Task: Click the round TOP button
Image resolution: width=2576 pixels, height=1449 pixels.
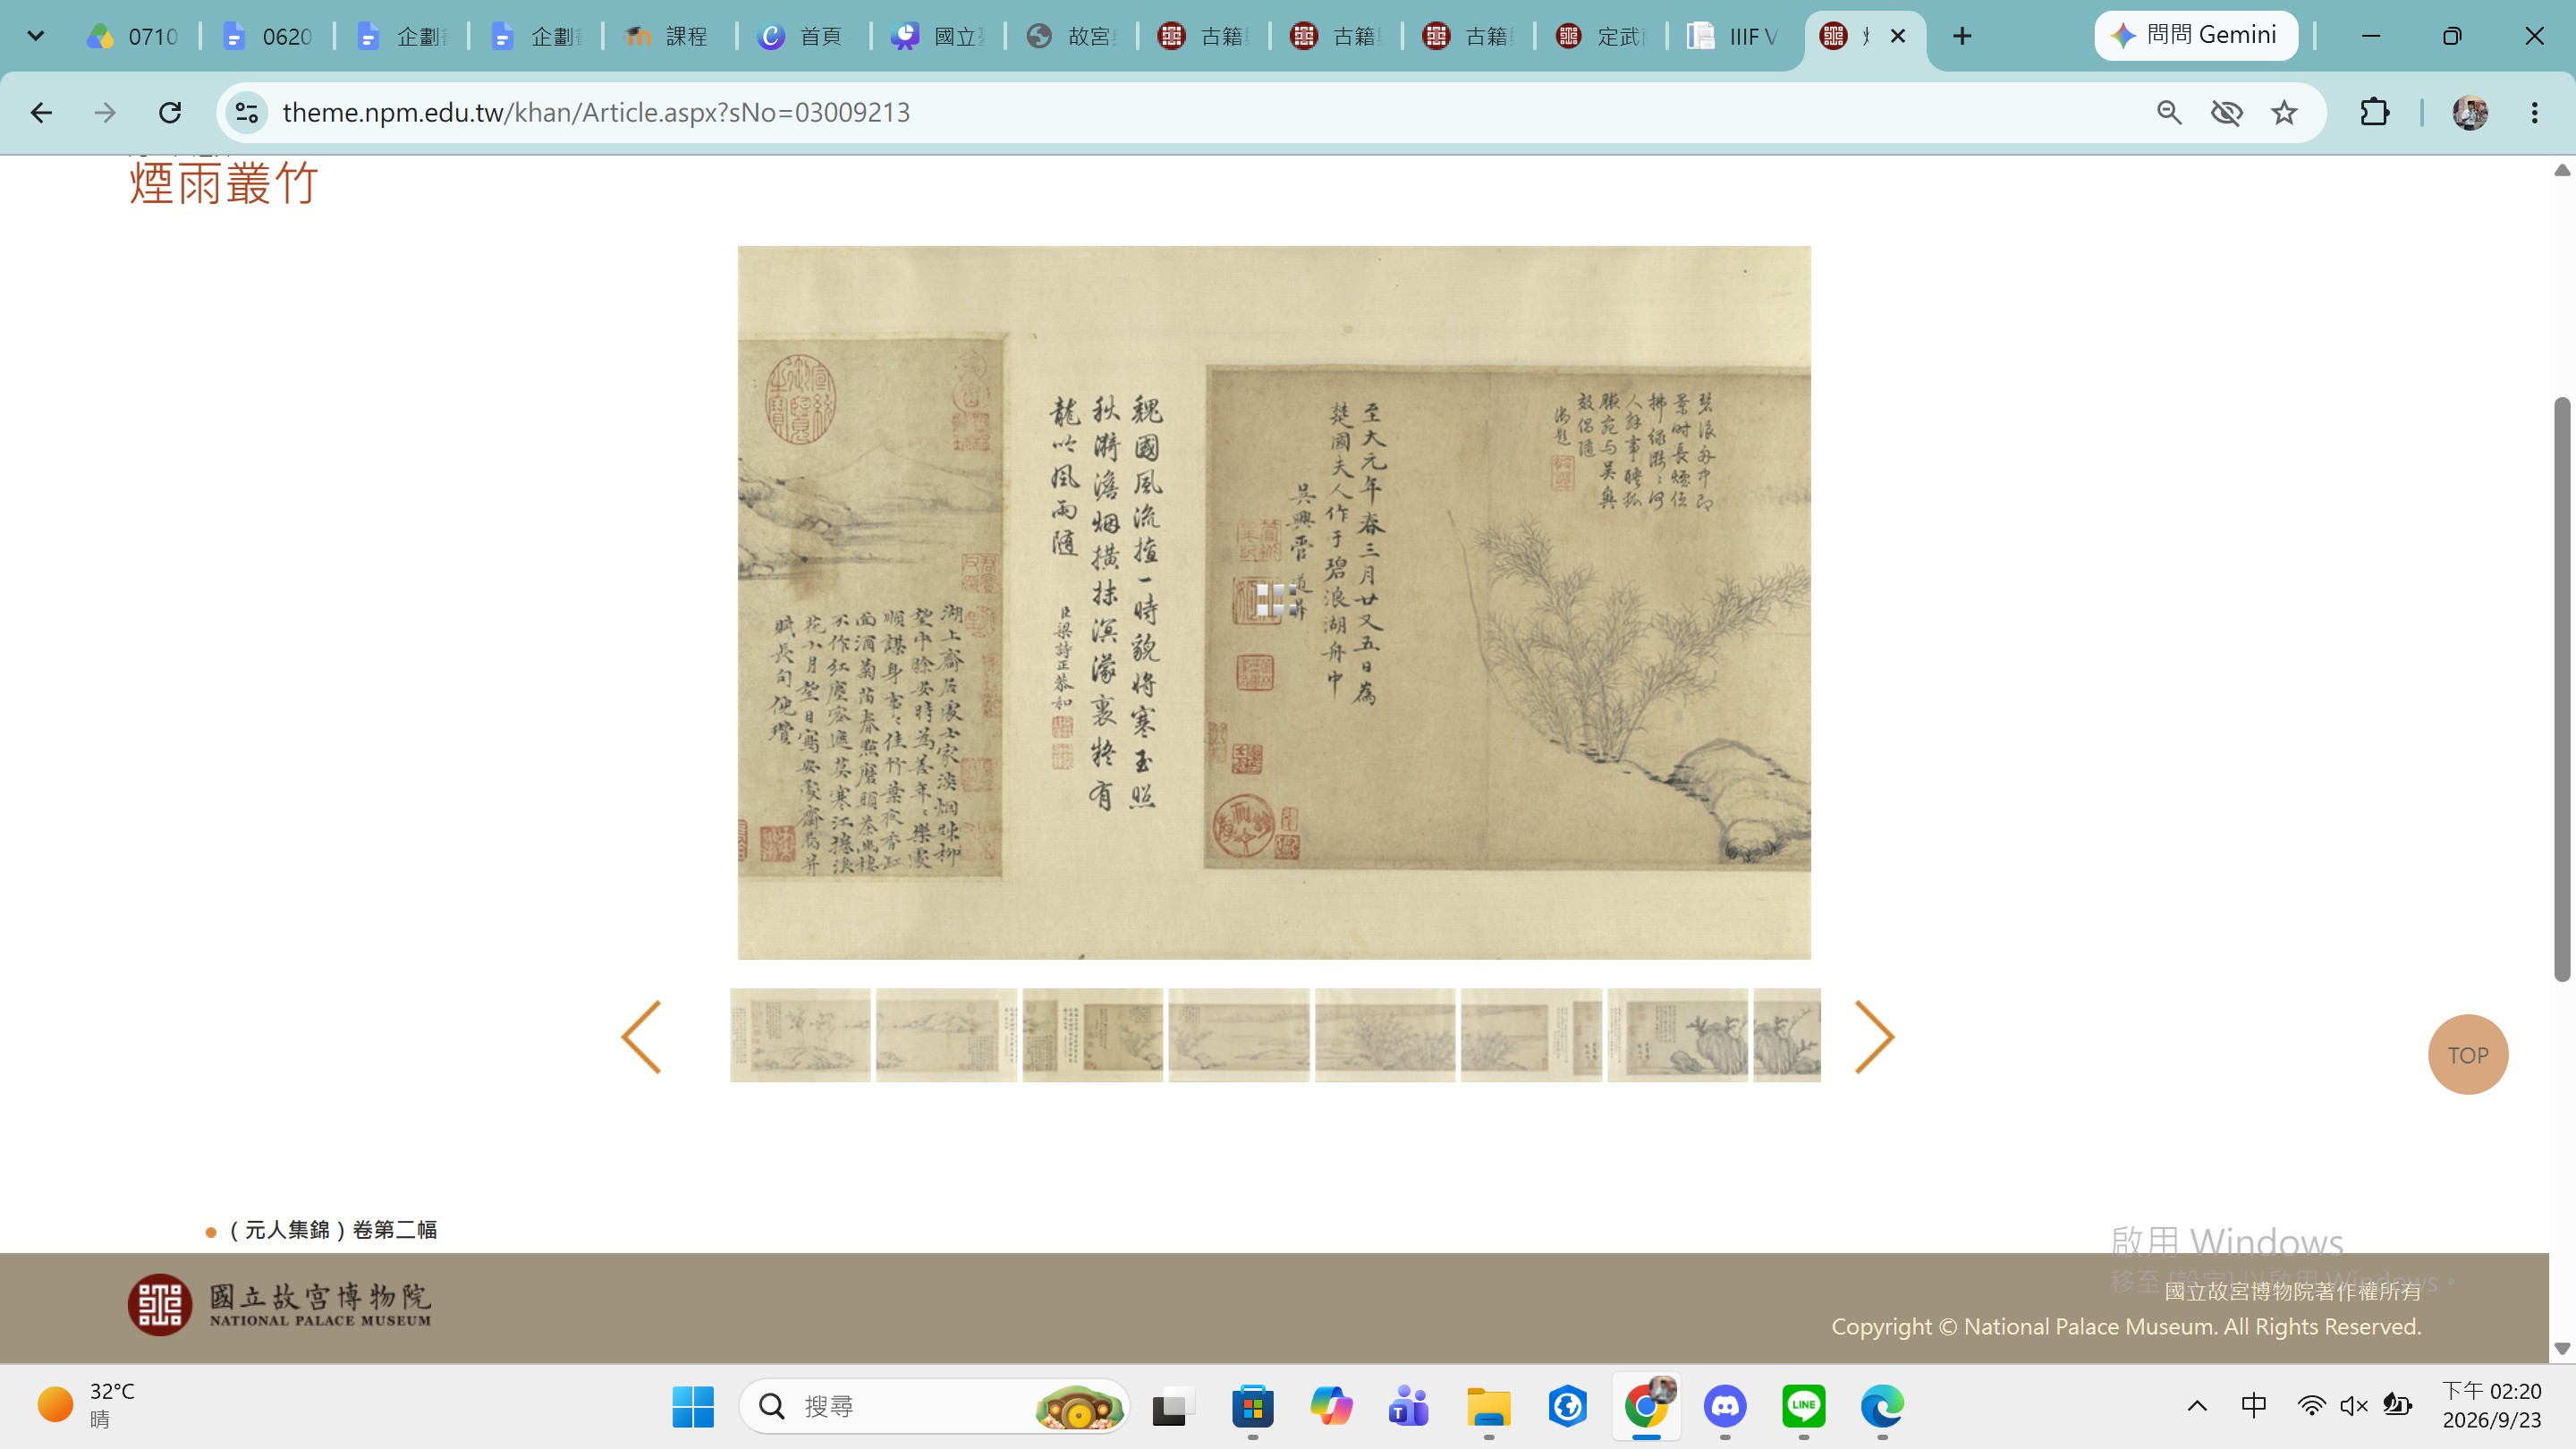Action: [x=2468, y=1055]
